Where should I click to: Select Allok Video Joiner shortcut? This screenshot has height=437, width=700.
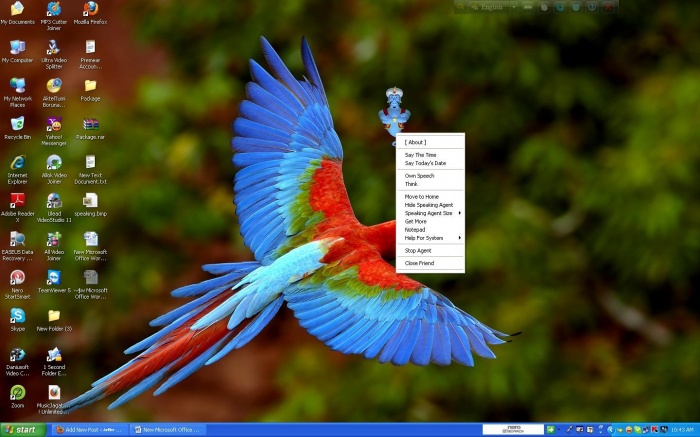coord(54,169)
